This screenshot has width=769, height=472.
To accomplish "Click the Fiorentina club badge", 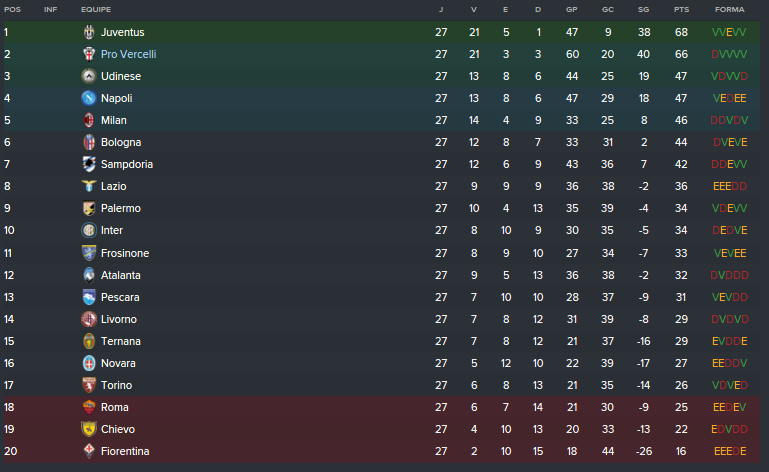I will (x=89, y=451).
